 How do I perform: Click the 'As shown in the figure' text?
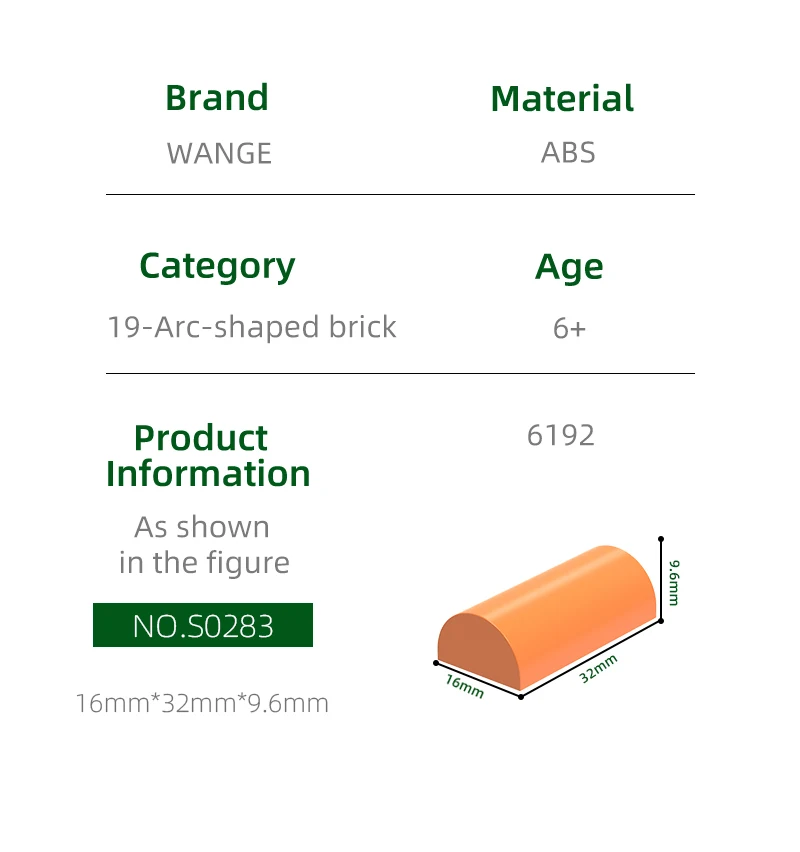203,544
